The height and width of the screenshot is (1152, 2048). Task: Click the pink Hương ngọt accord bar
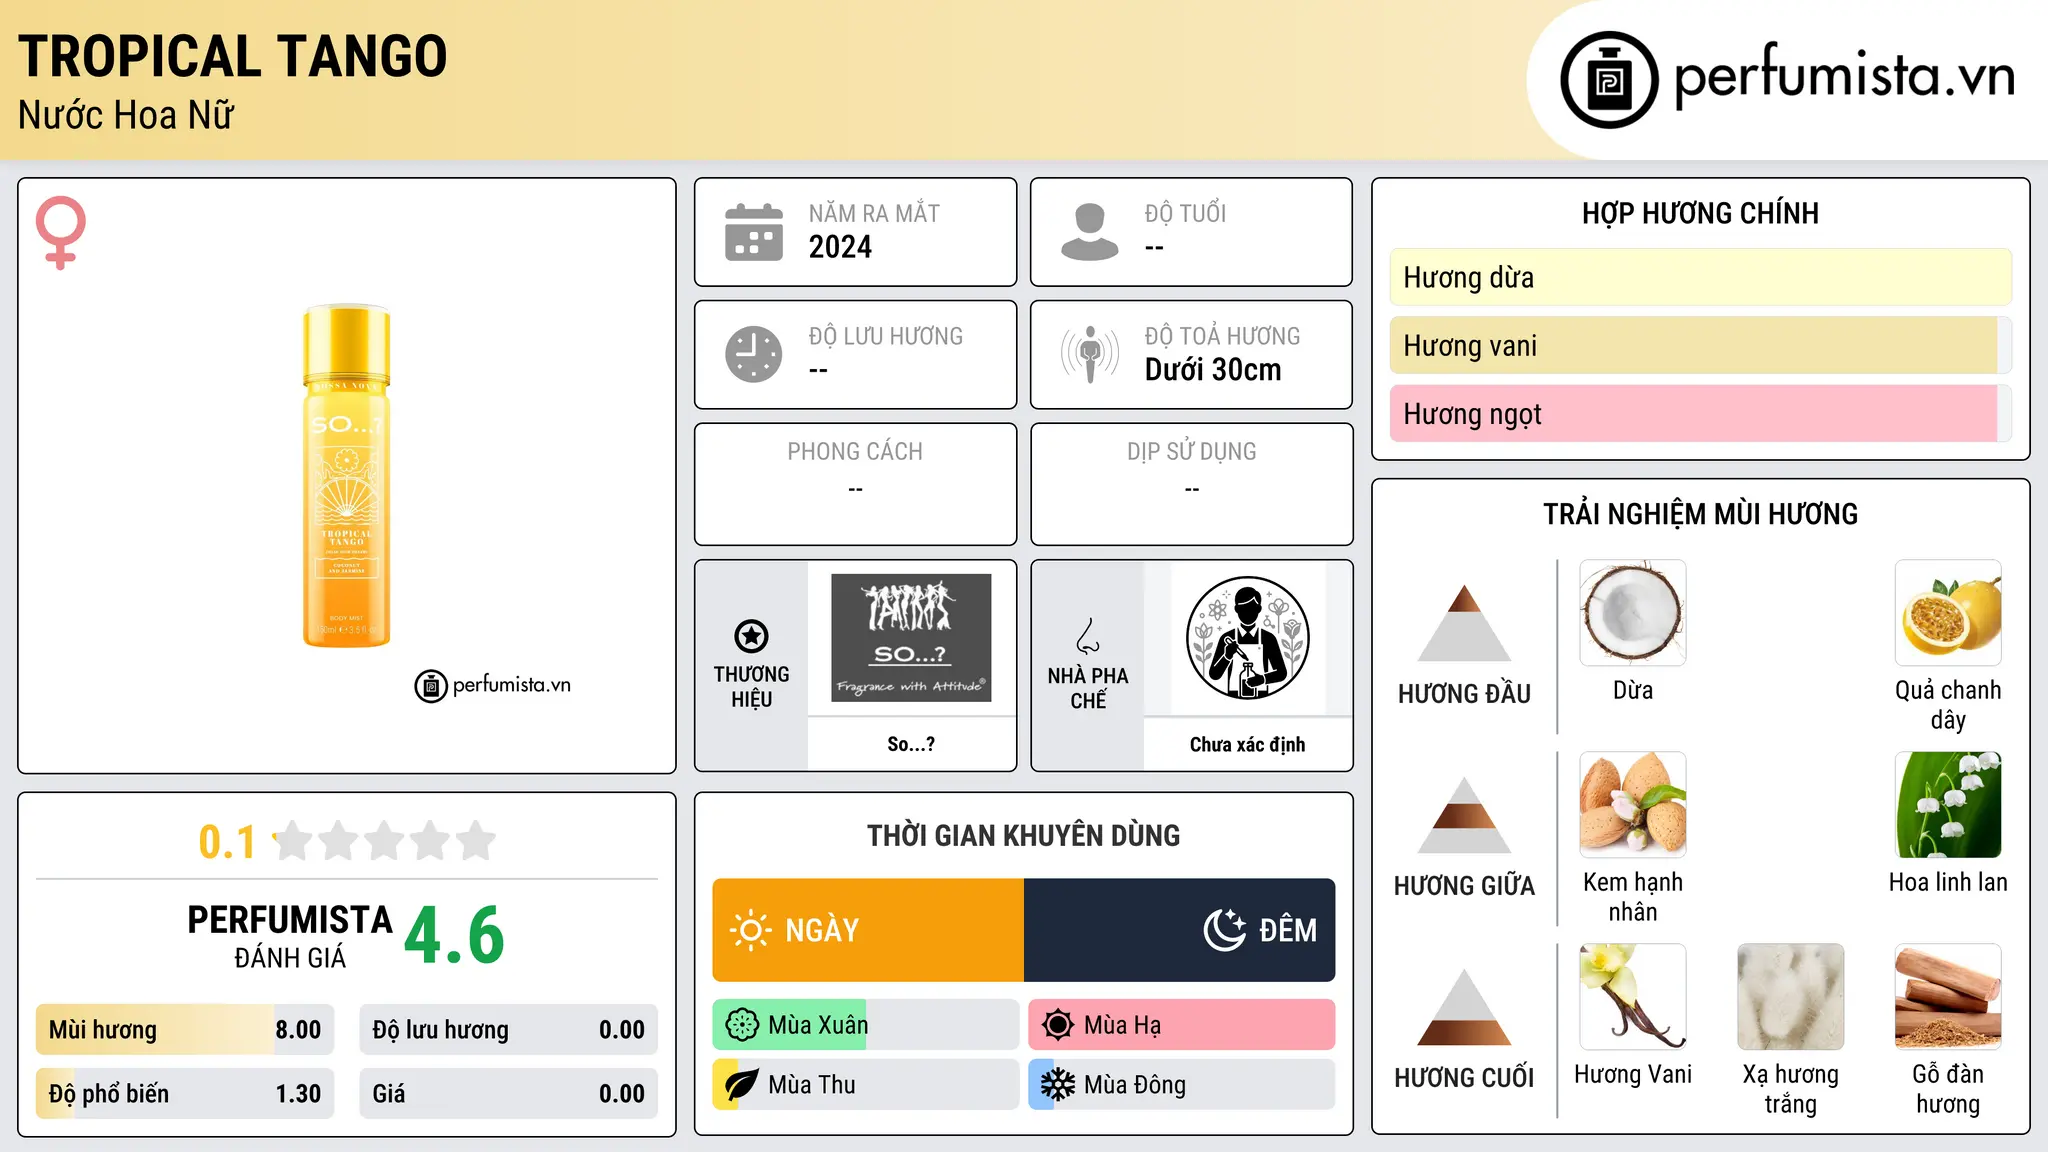[1701, 413]
